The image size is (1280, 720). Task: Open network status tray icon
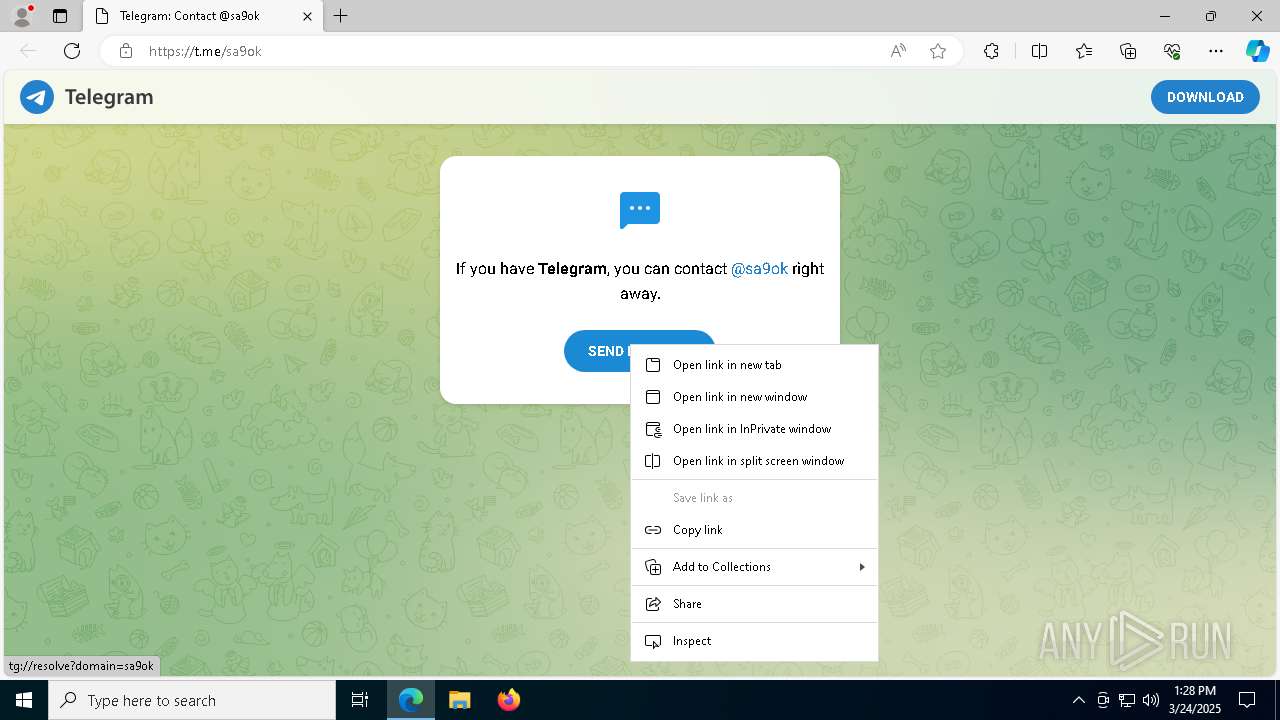tap(1127, 700)
